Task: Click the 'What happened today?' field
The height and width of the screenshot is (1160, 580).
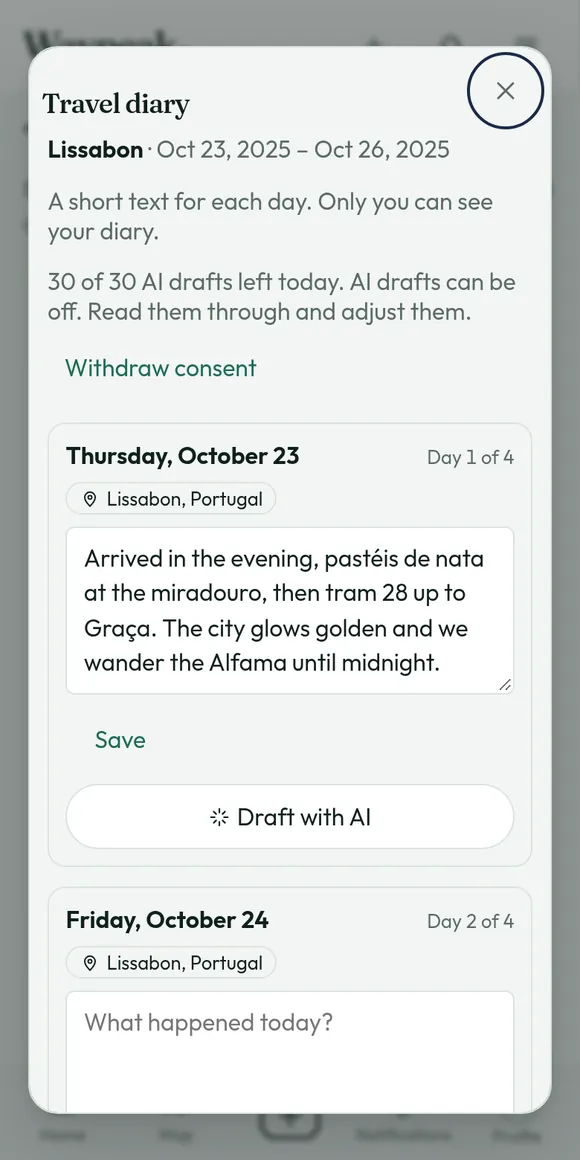Action: [290, 1051]
